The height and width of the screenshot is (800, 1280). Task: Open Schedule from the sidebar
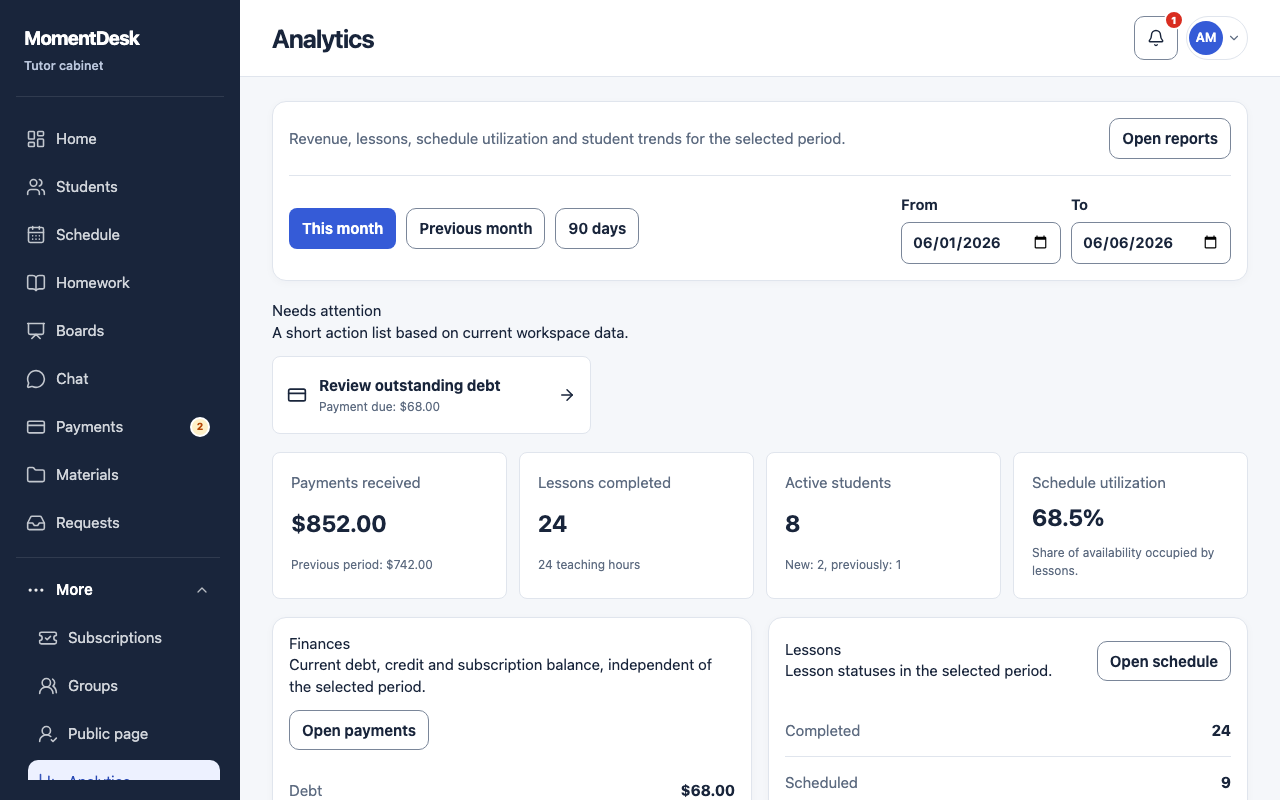(x=118, y=235)
